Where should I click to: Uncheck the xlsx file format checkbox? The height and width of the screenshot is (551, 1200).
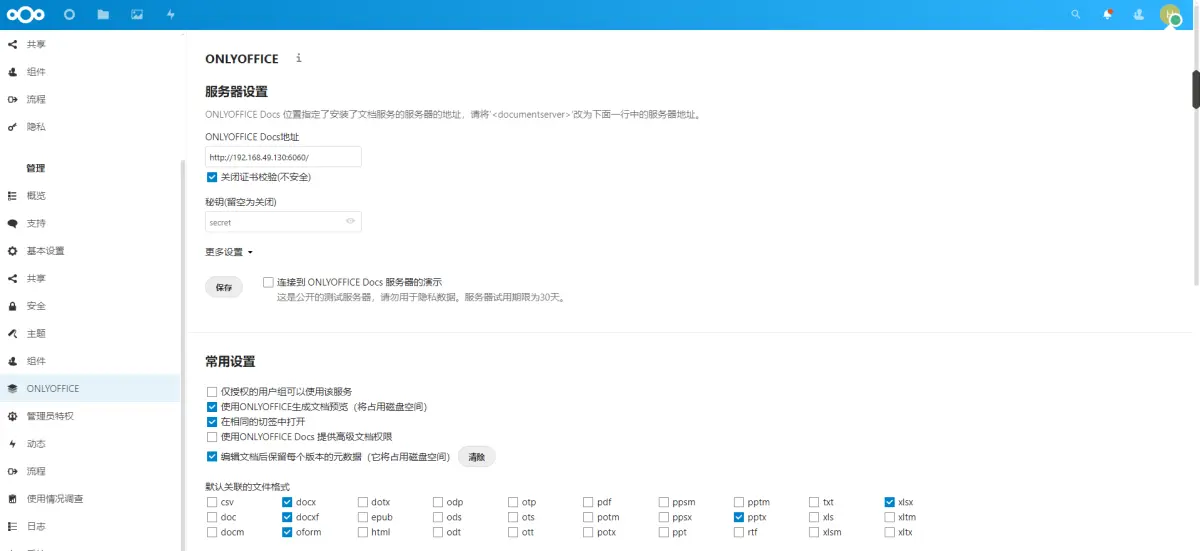coord(890,502)
